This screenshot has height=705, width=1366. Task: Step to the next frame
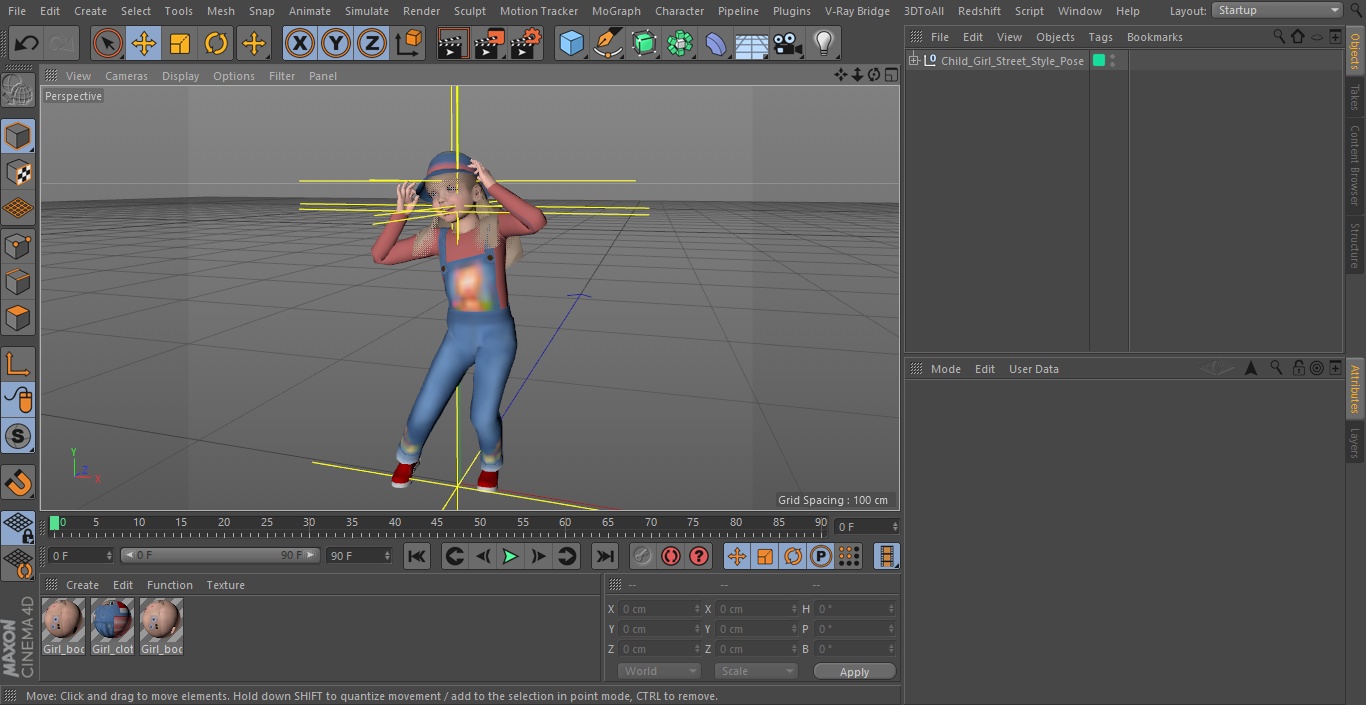point(538,556)
